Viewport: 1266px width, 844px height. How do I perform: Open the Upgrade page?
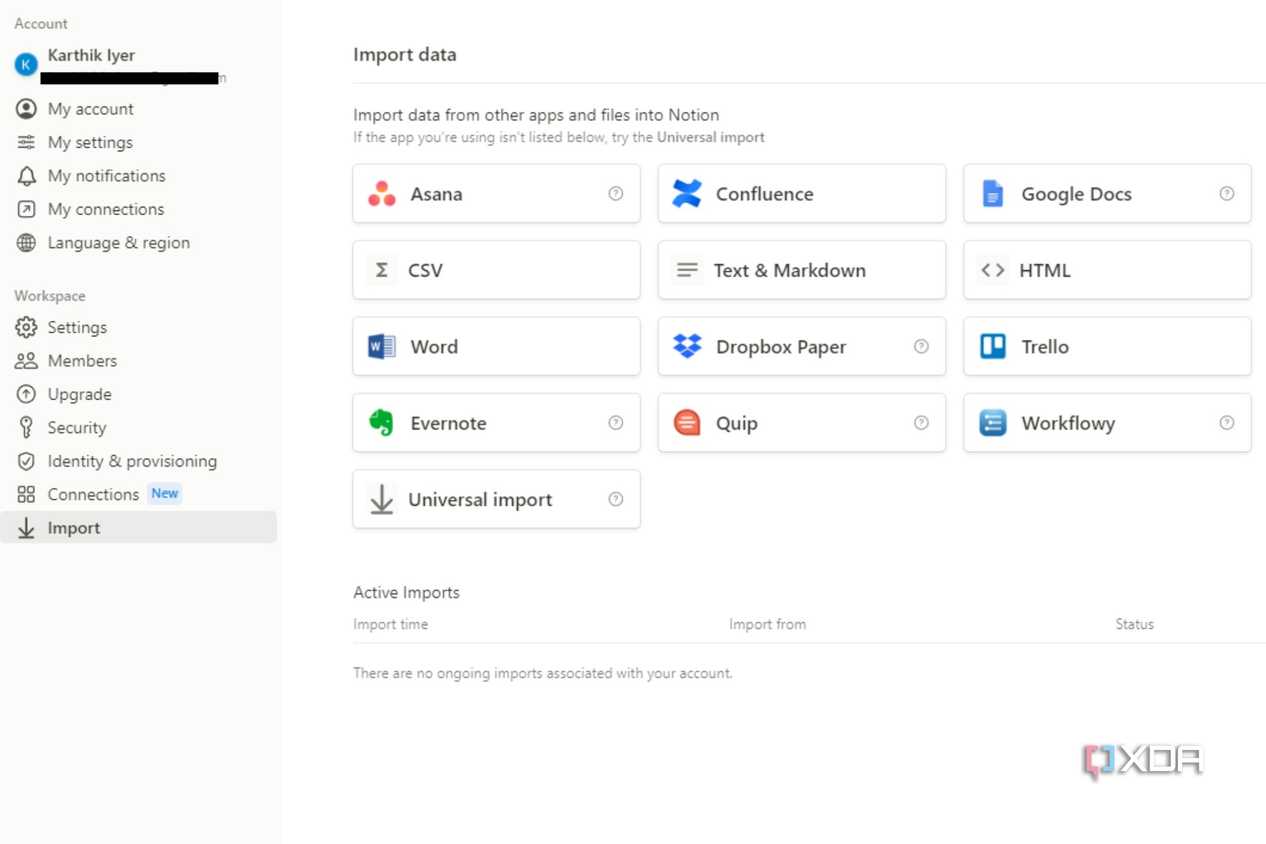[139, 394]
